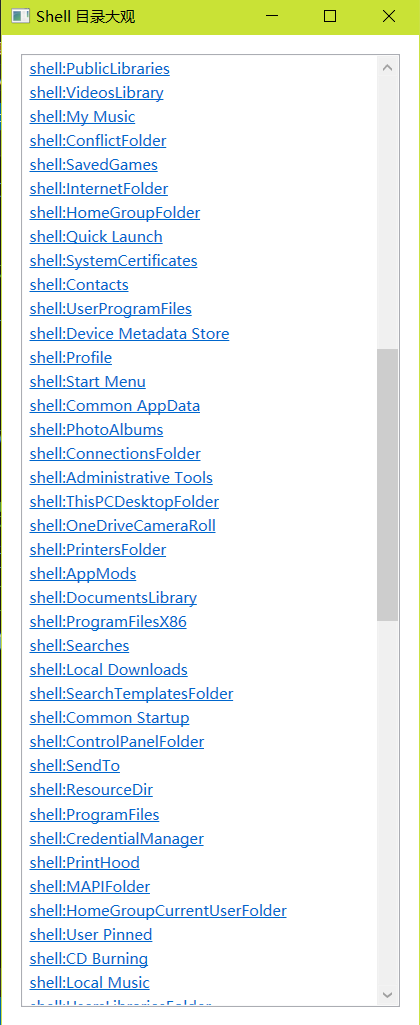Open shell:Device Metadata Store link
Viewport: 420px width, 1025px height.
pyautogui.click(x=130, y=334)
